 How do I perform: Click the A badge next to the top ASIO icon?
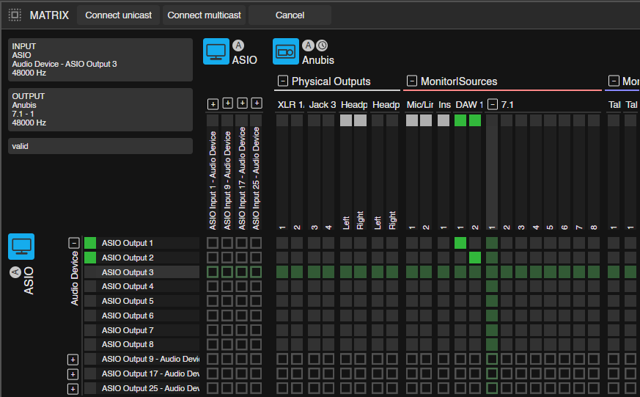(238, 45)
